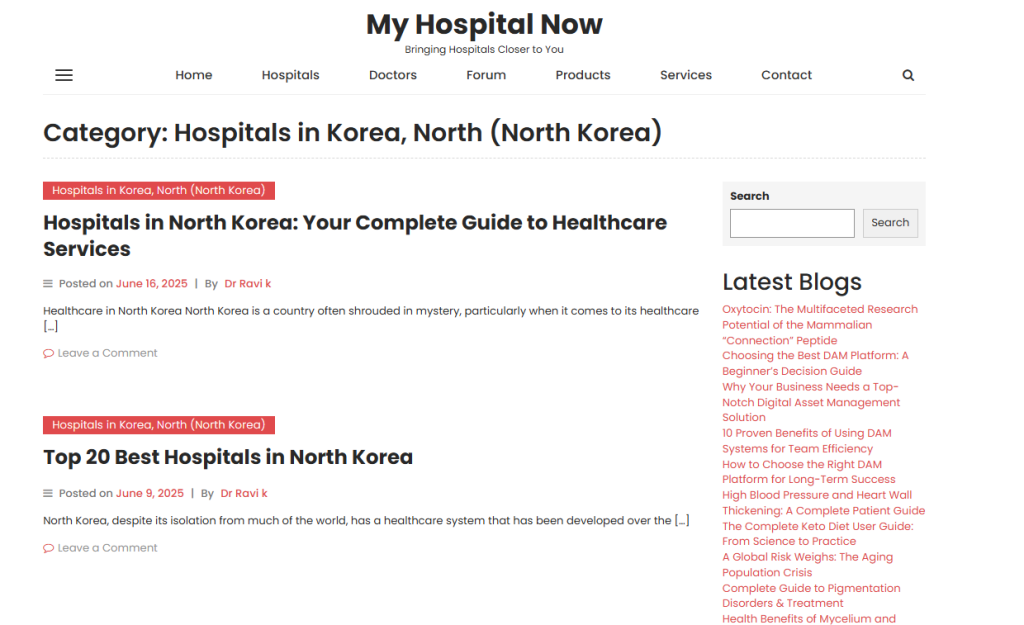Go to Home menu item
1024x625 pixels.
[x=193, y=75]
